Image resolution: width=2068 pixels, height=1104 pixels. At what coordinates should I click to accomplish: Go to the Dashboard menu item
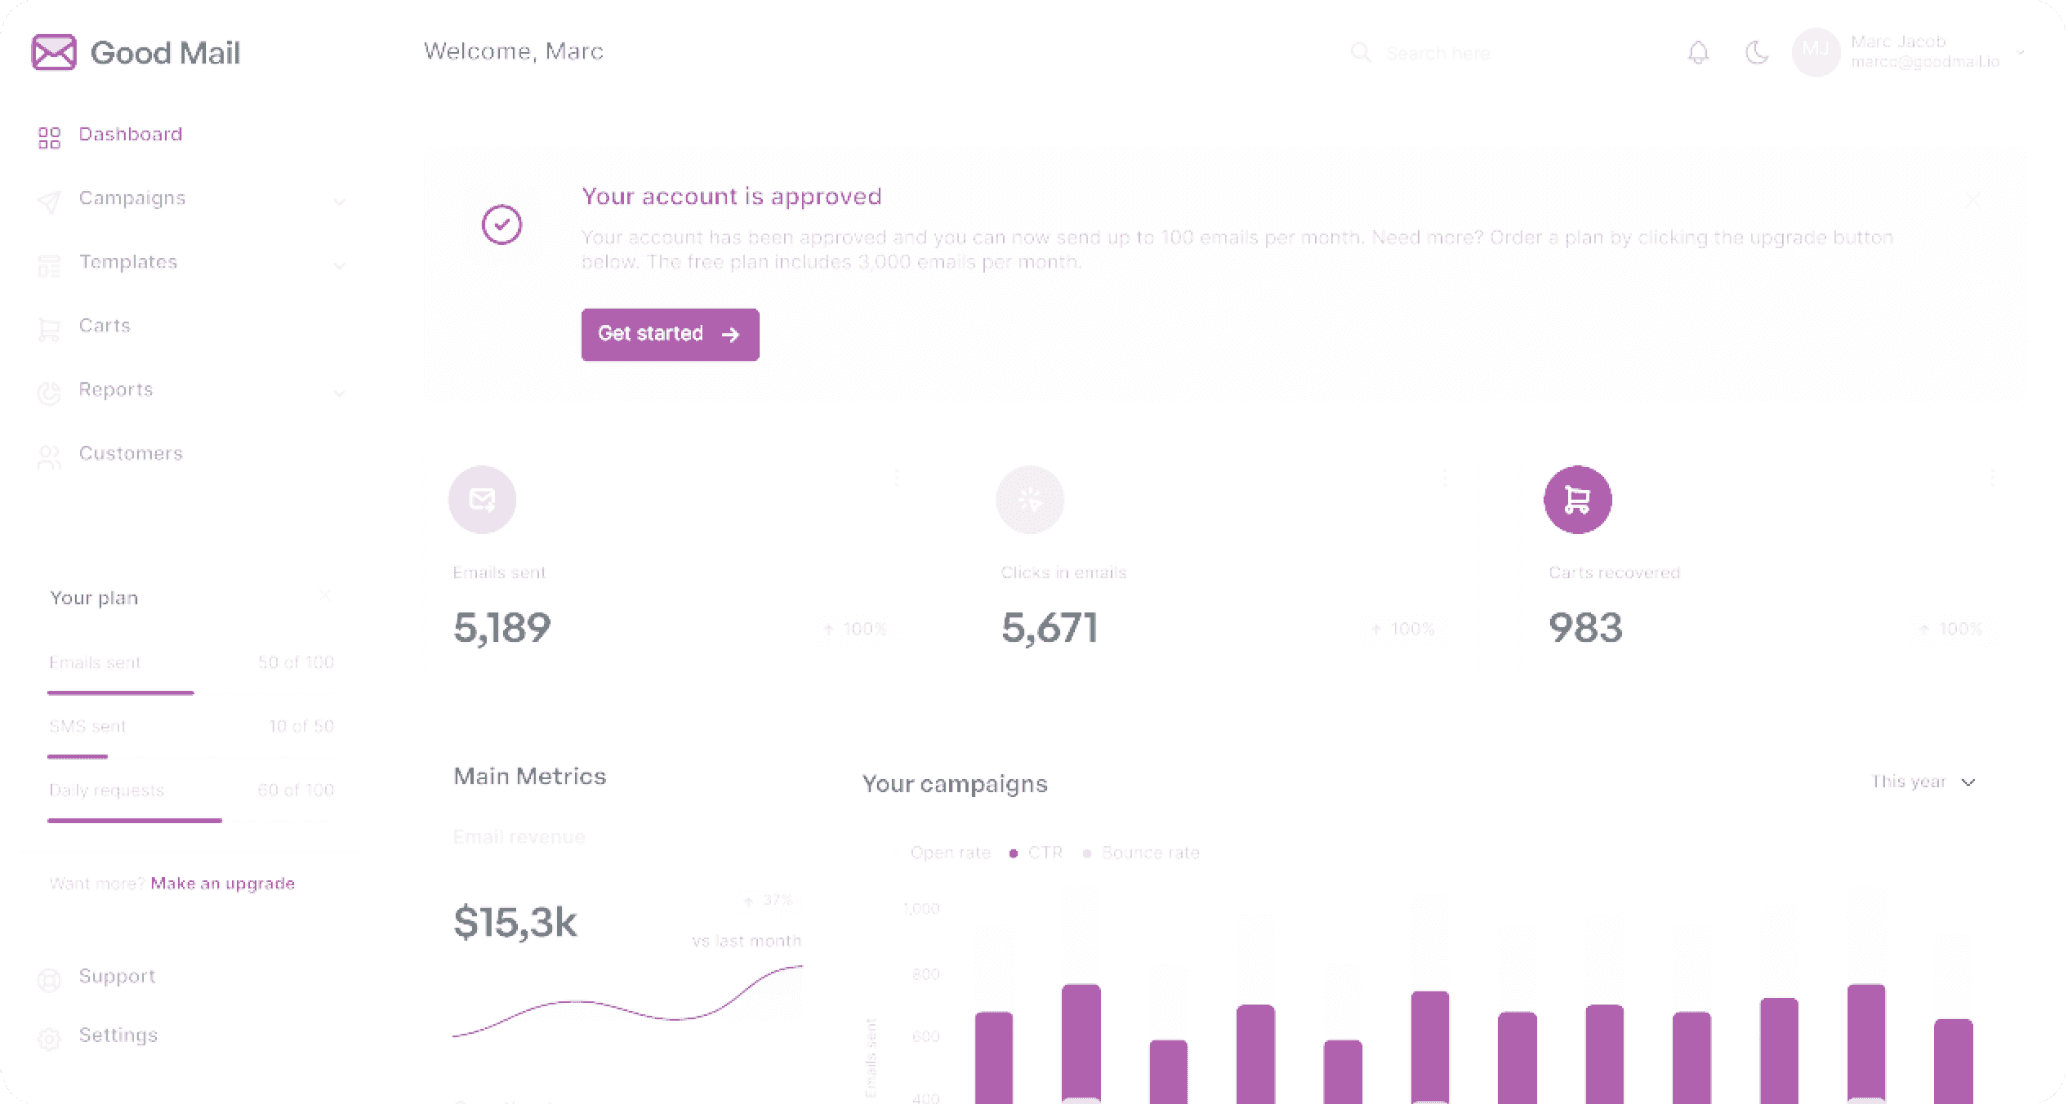point(130,134)
